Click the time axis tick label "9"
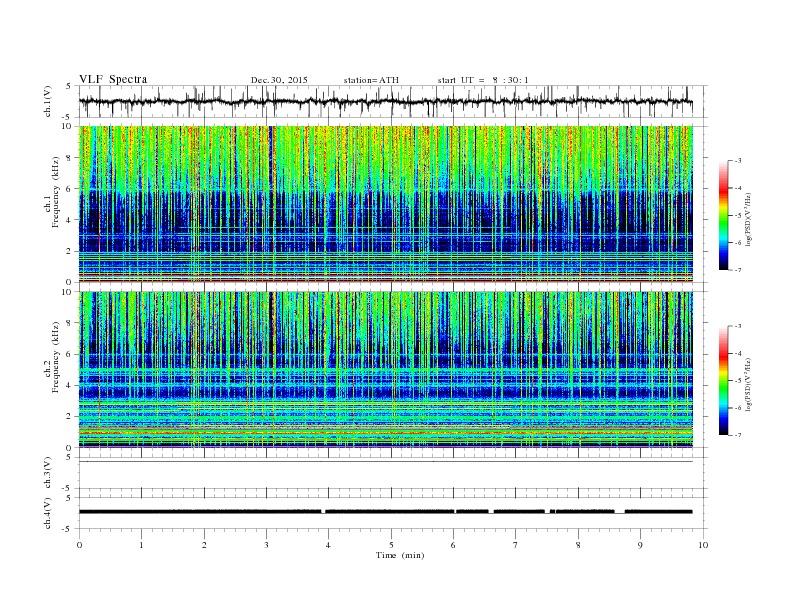This screenshot has height=612, width=792. (640, 545)
